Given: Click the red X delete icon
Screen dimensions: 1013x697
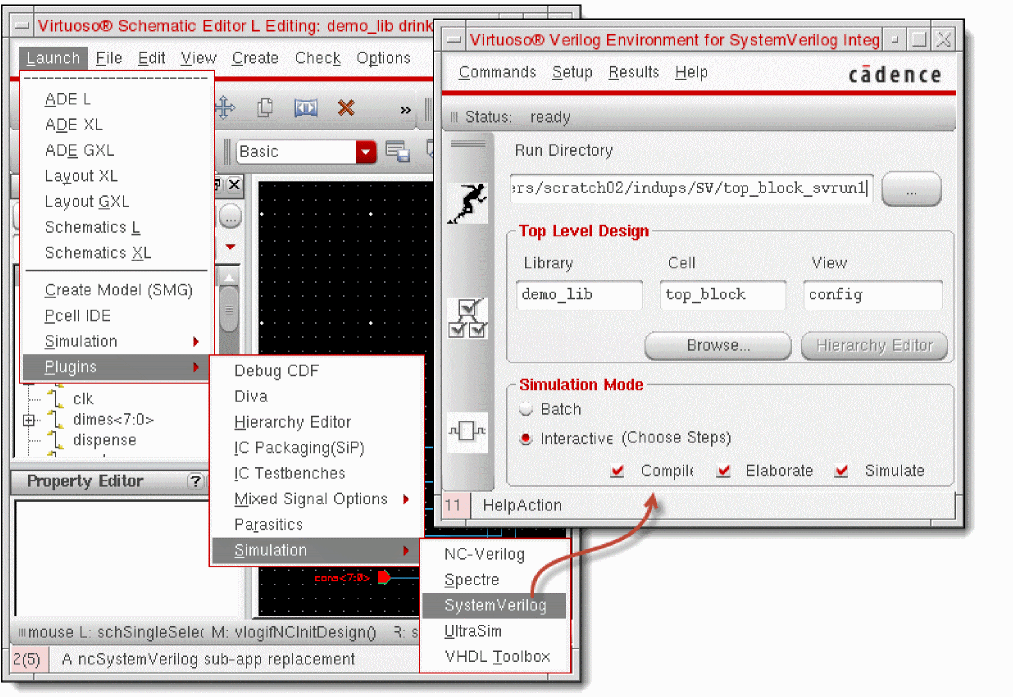Looking at the screenshot, I should (346, 108).
